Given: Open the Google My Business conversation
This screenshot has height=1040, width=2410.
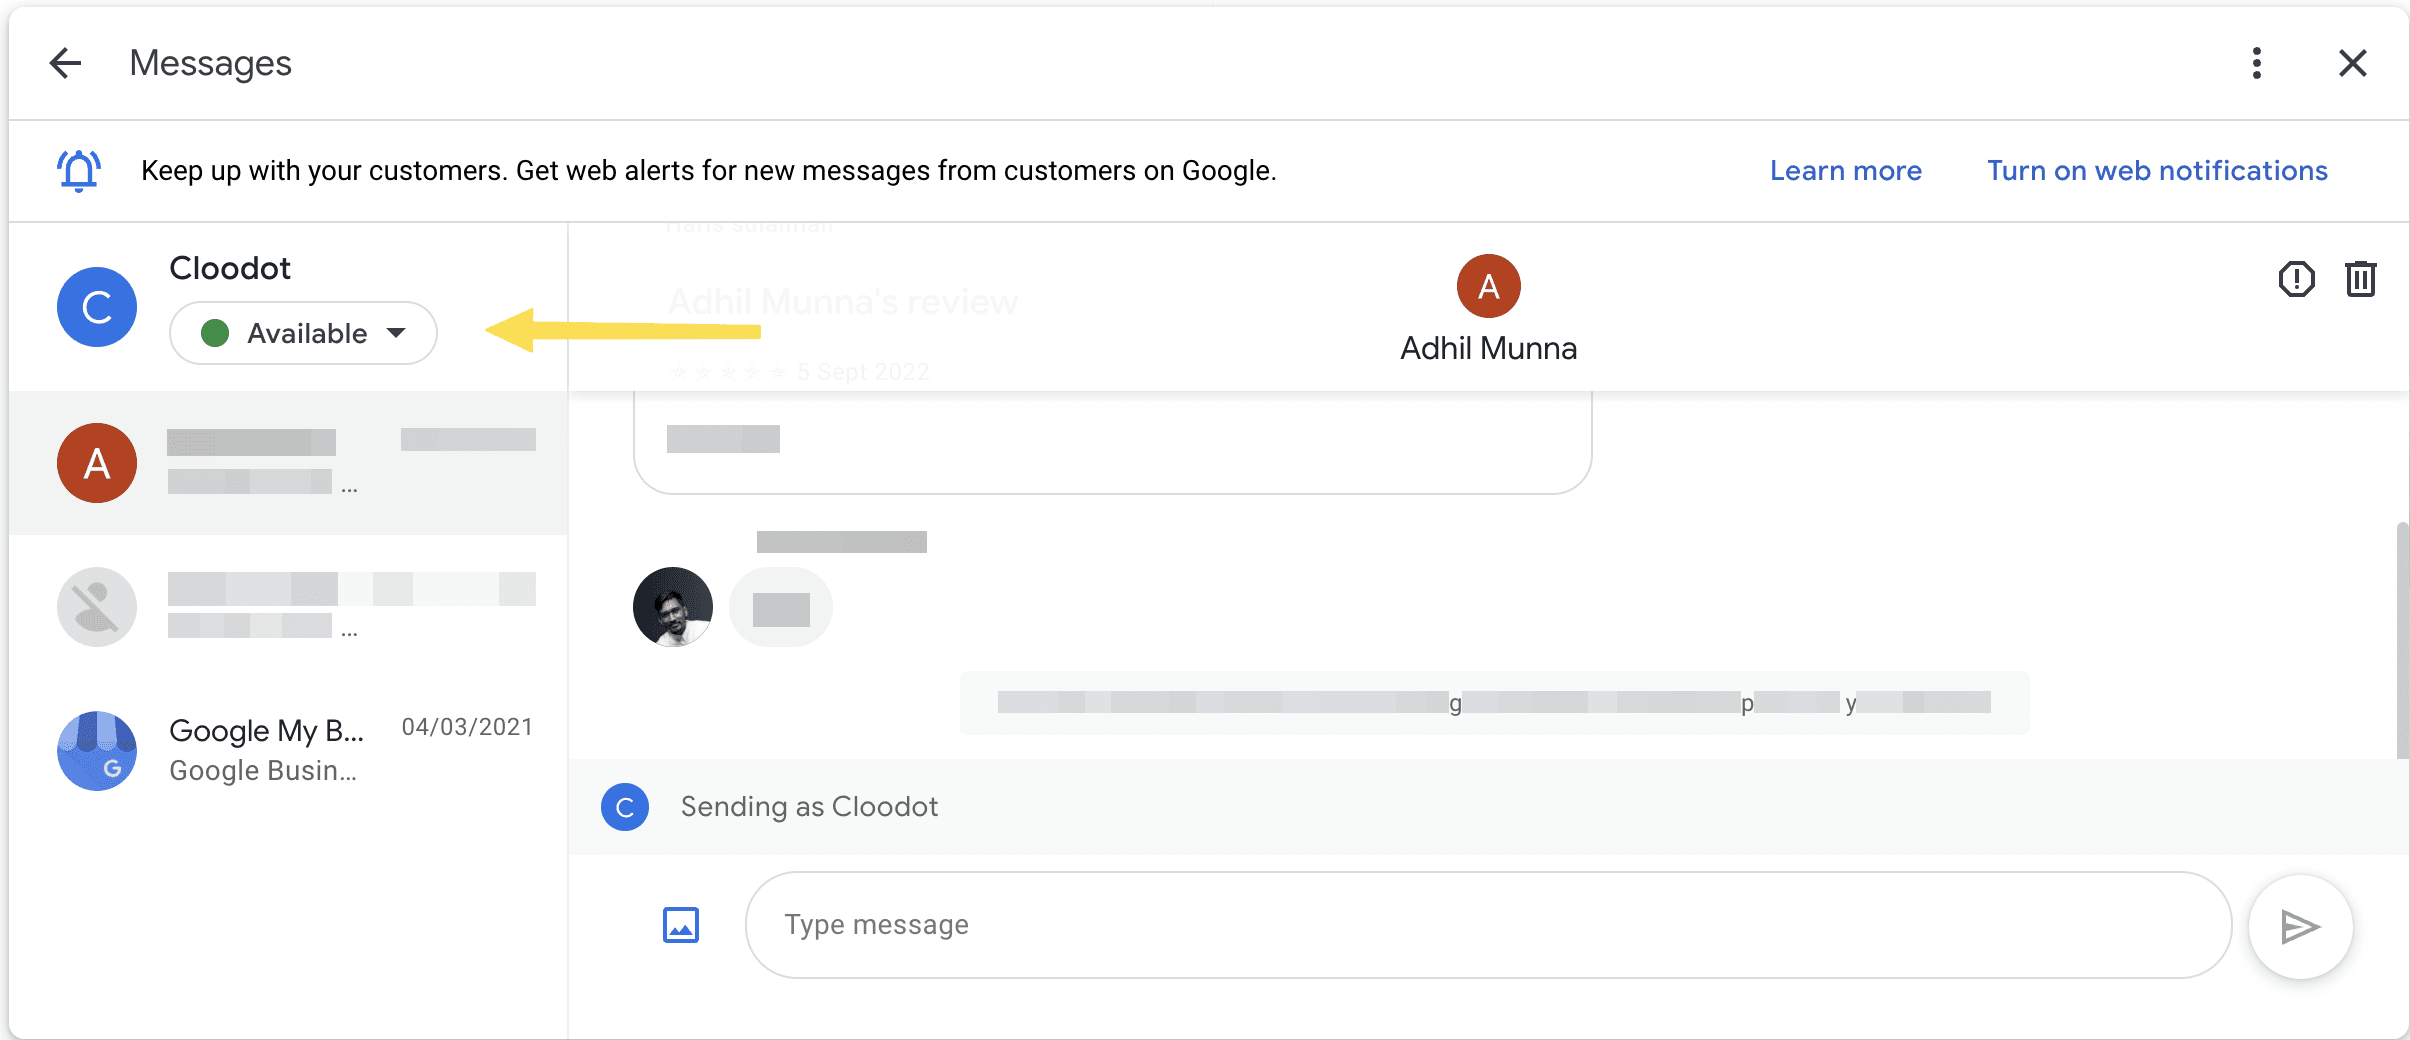Looking at the screenshot, I should pyautogui.click(x=288, y=750).
